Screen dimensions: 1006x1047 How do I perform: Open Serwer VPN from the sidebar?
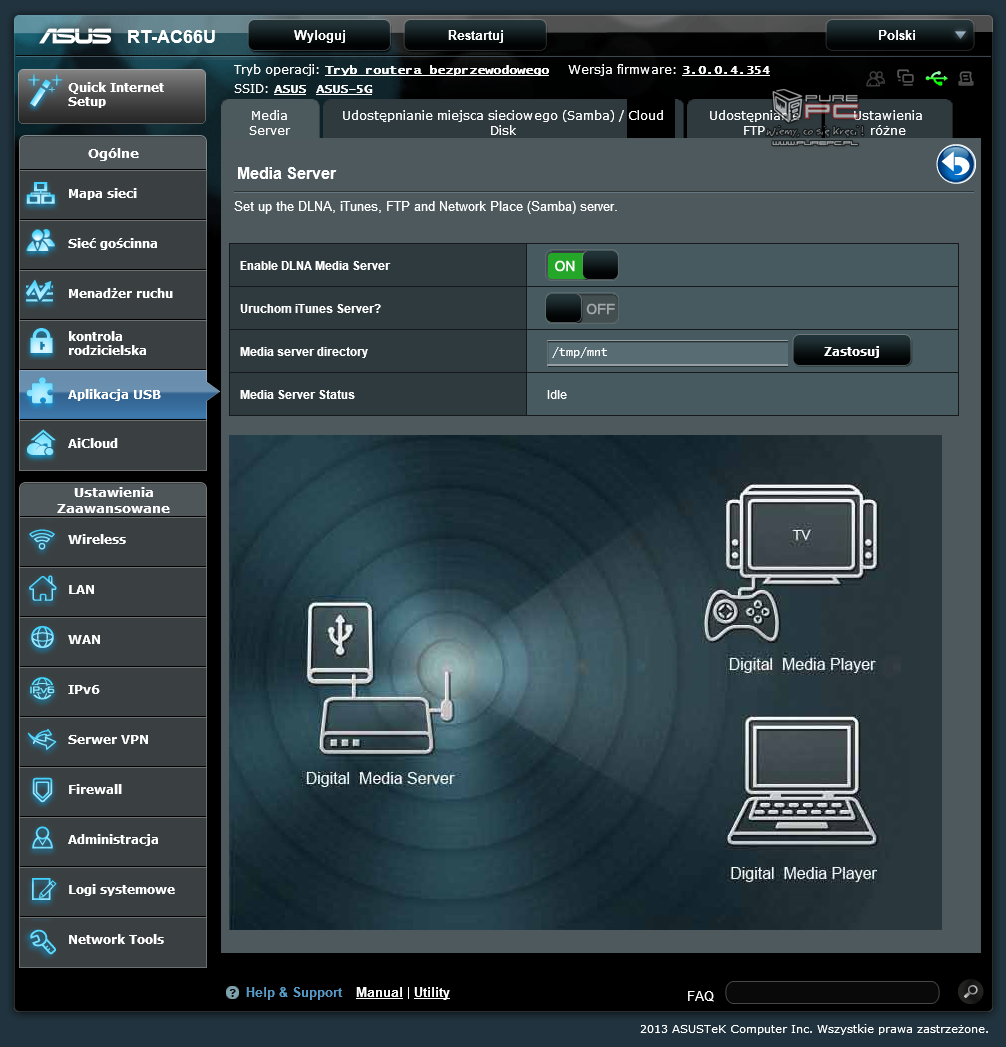(113, 741)
